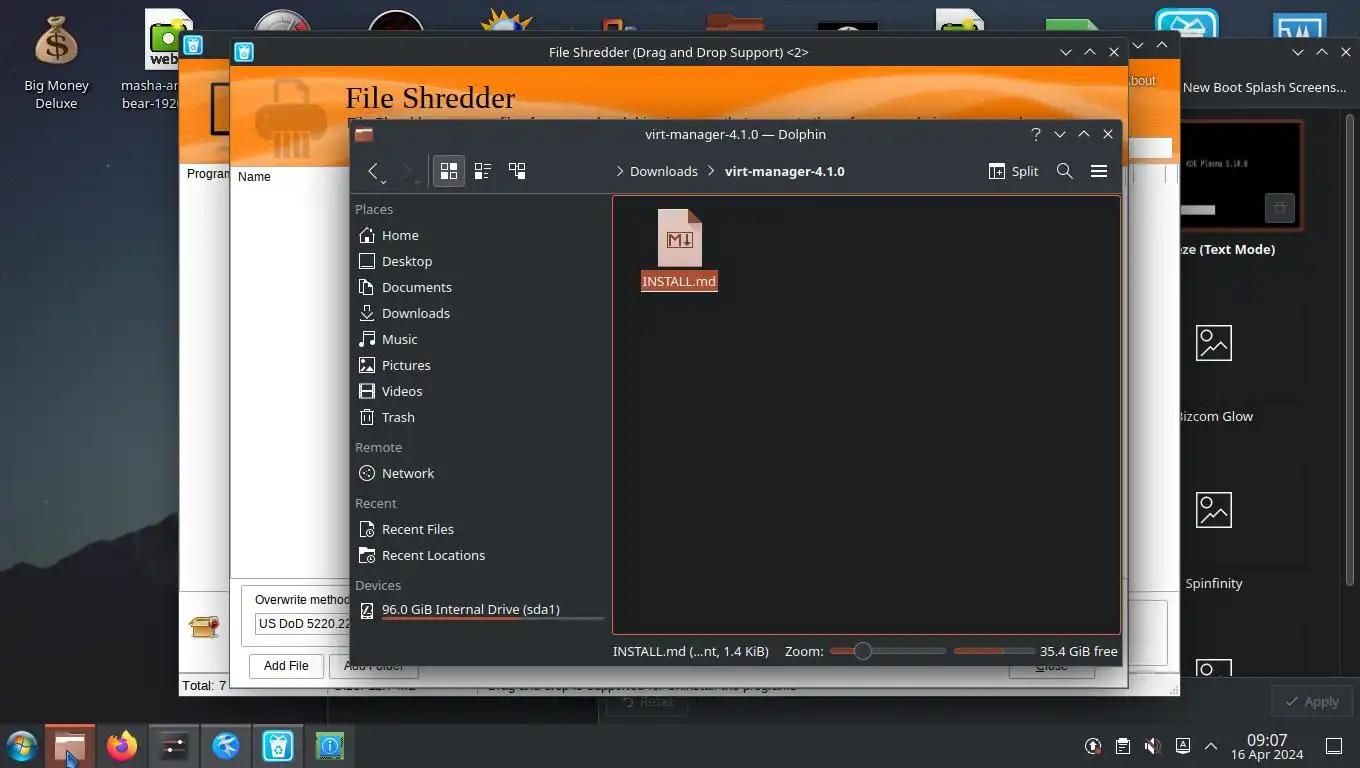The height and width of the screenshot is (768, 1360).
Task: Switch Dolphin to Icons view mode
Action: click(449, 171)
